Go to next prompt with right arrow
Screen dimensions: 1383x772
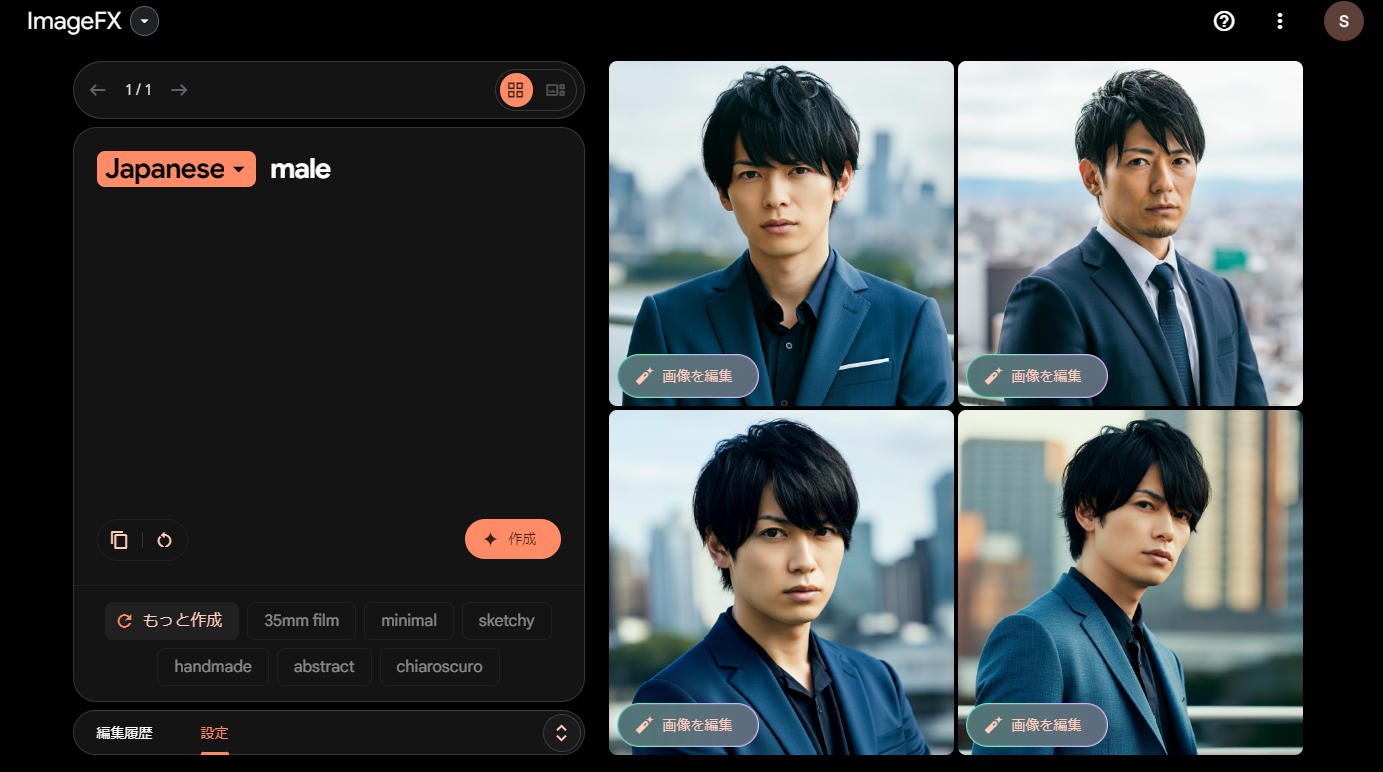(x=179, y=90)
